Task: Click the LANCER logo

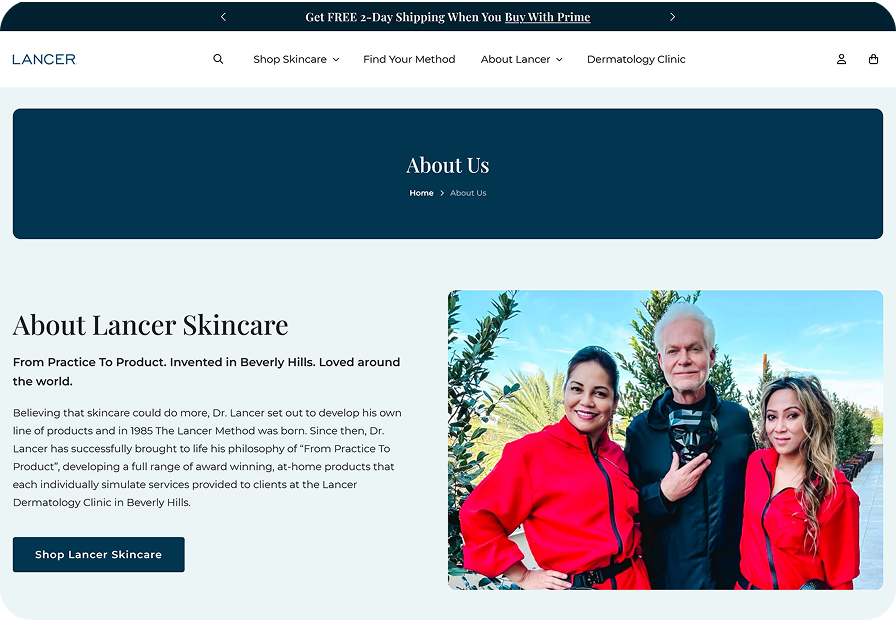Action: pyautogui.click(x=45, y=59)
